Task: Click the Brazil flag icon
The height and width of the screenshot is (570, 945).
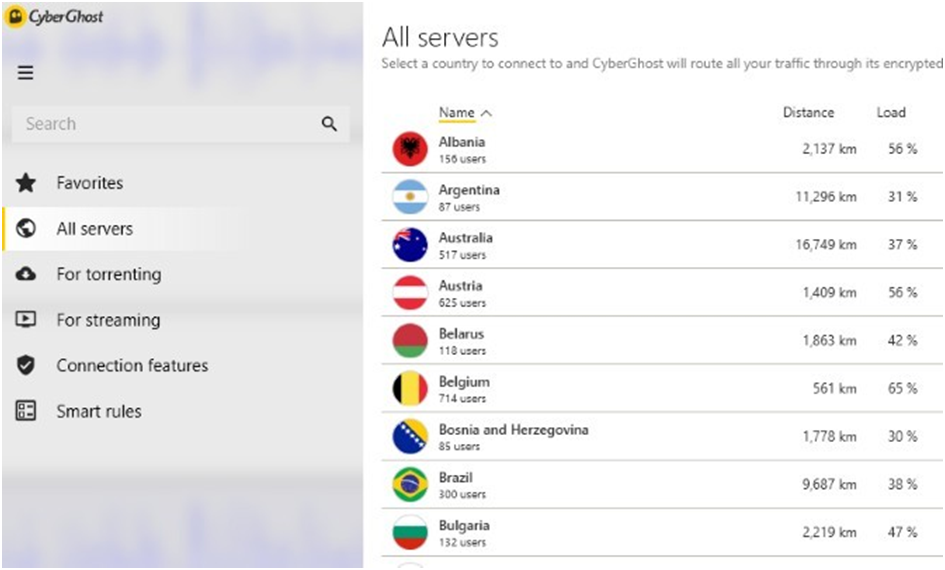Action: click(x=410, y=485)
